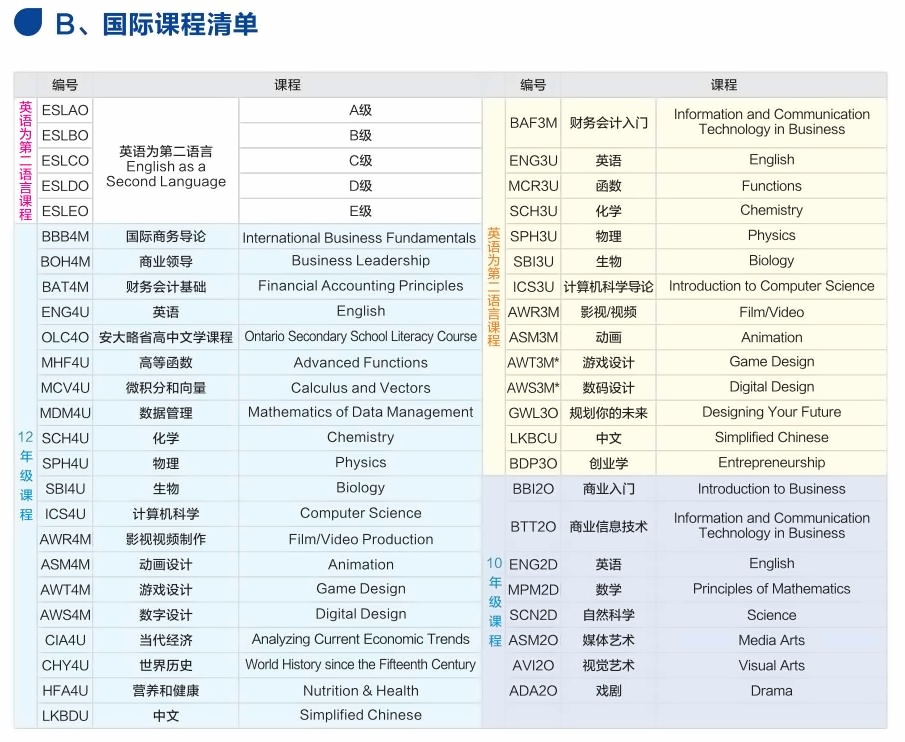905x742 pixels.
Task: Click the Chinese name "商业信息技术"
Action: click(x=608, y=527)
